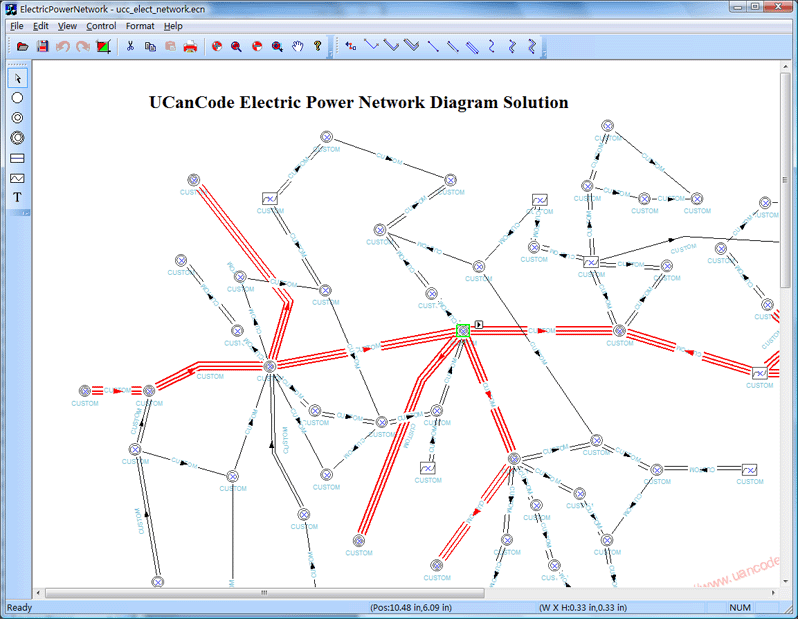Select the double curved line link tool

tap(512, 47)
